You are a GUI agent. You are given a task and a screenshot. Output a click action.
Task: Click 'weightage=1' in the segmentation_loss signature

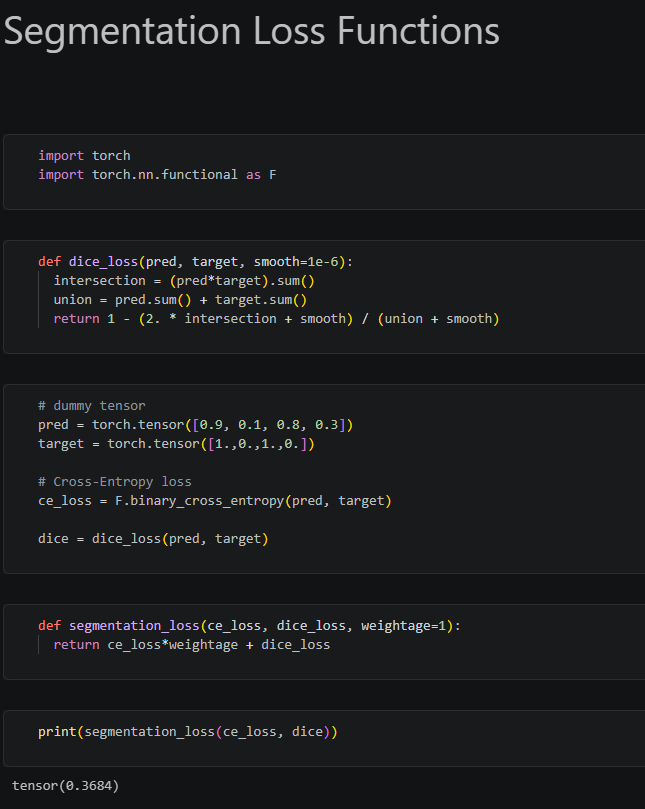point(404,626)
